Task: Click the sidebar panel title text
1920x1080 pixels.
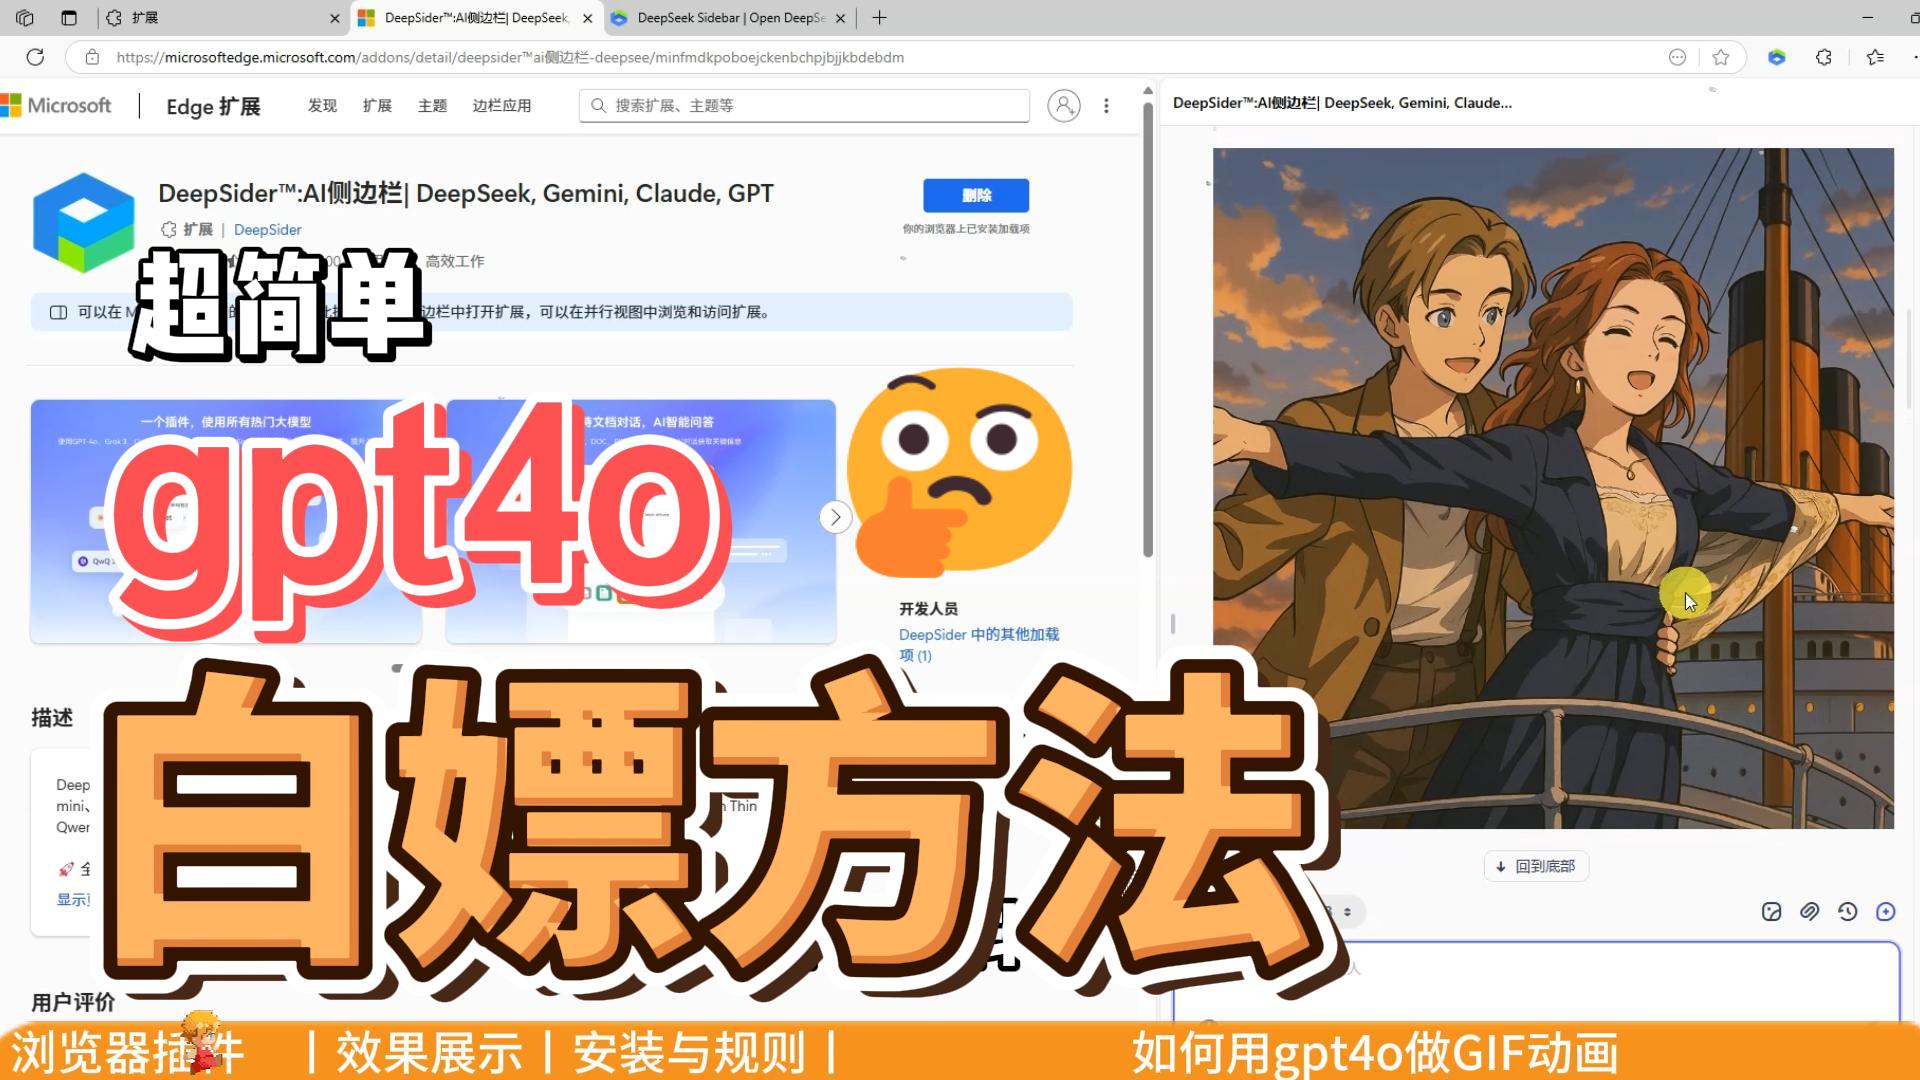Action: click(x=1342, y=102)
